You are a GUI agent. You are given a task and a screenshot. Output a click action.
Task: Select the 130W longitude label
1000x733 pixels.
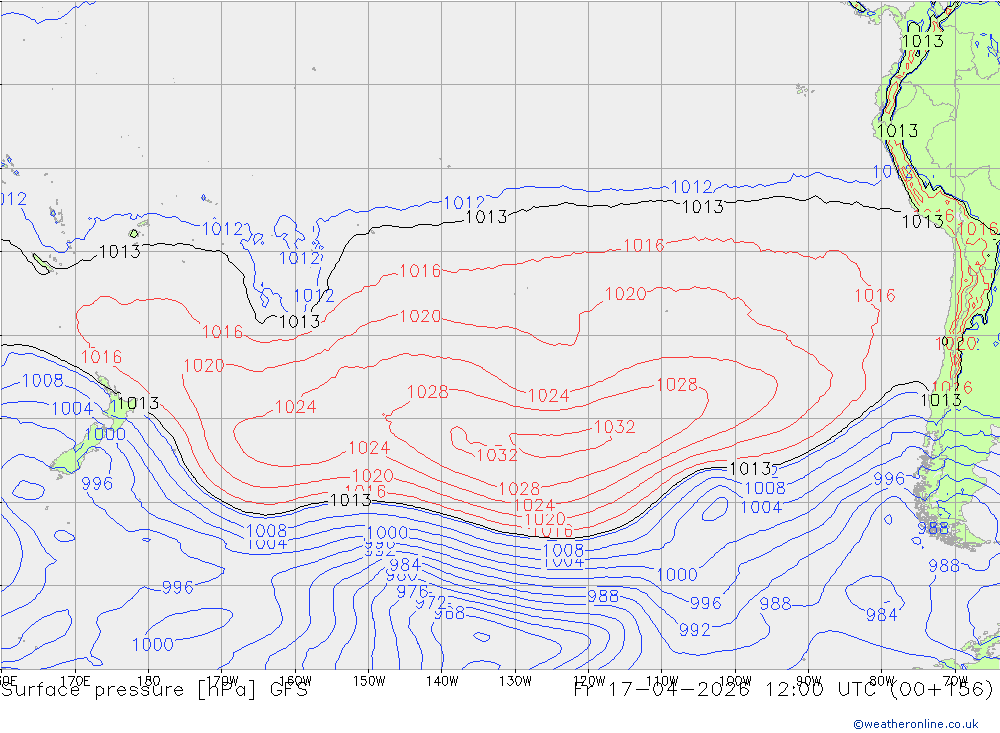[x=515, y=681]
